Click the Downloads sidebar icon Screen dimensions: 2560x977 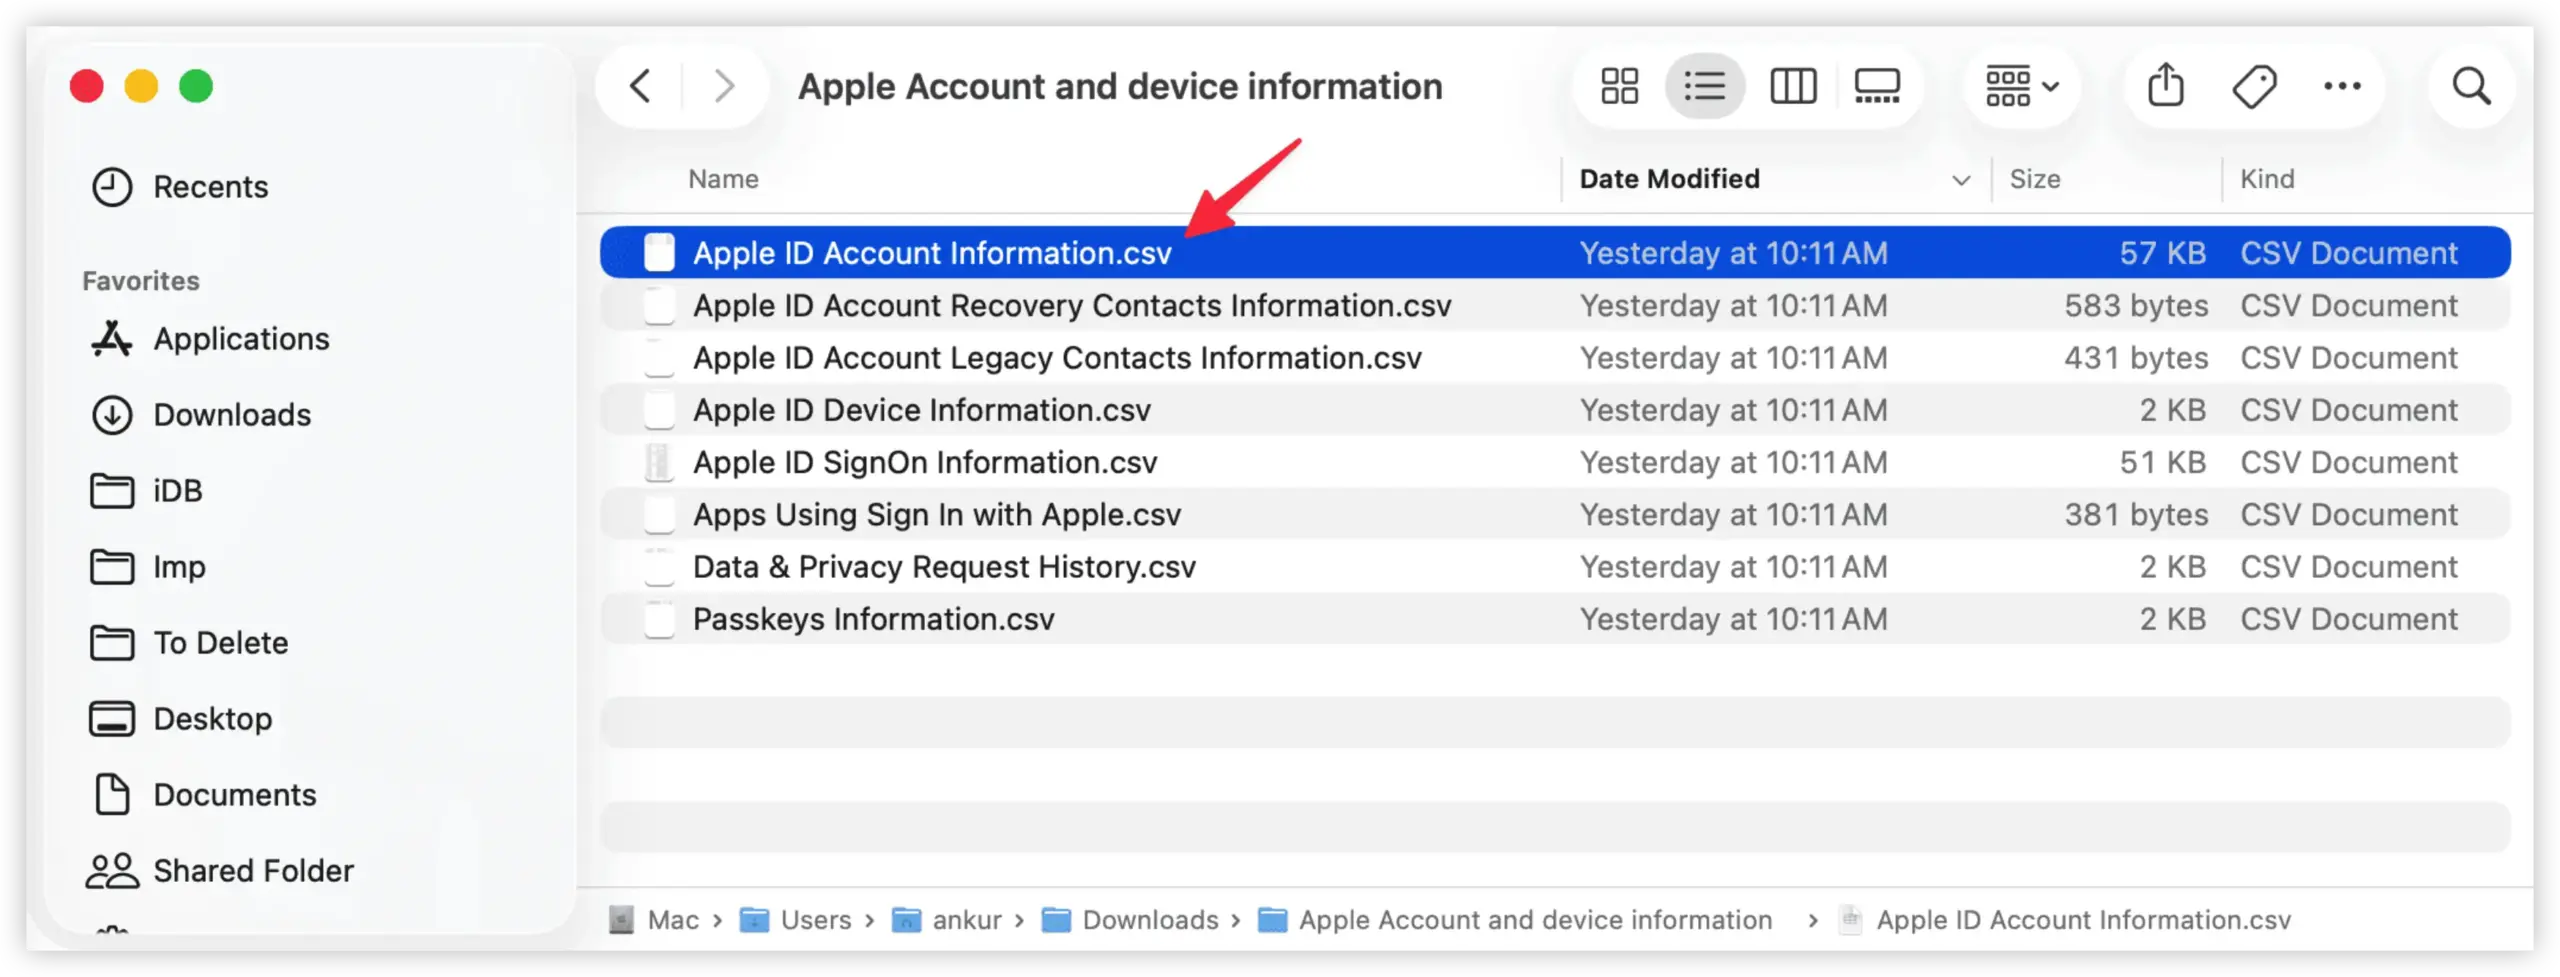(x=111, y=415)
